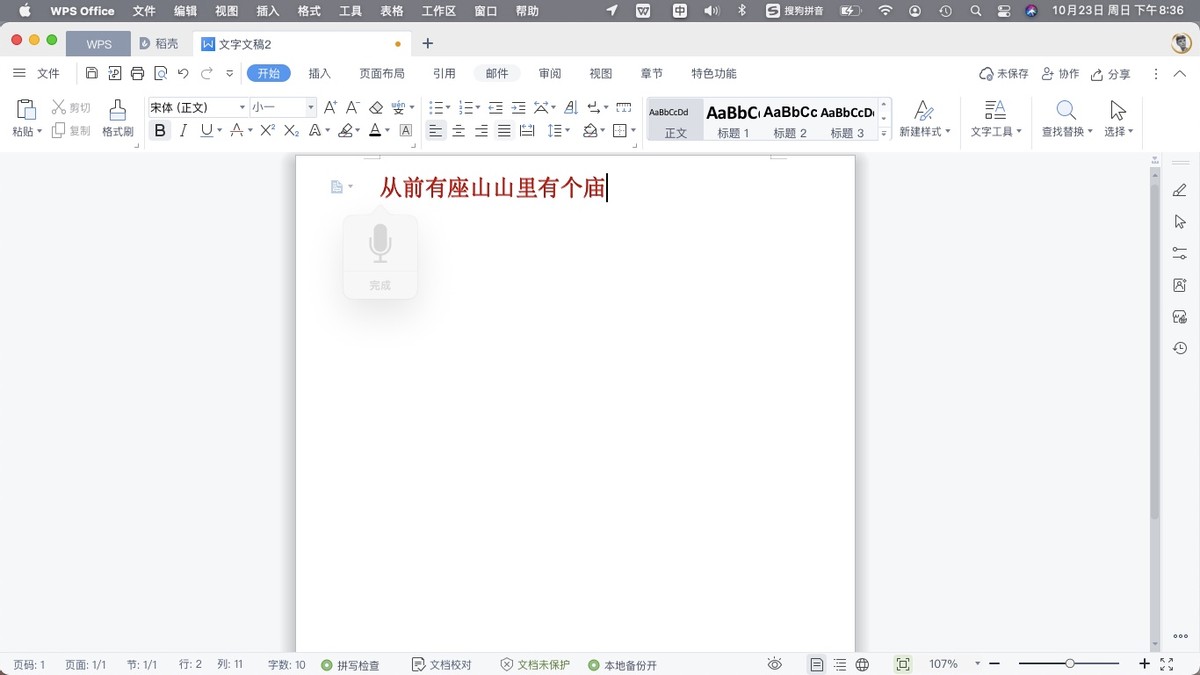1200x675 pixels.
Task: Switch to web layout globe view
Action: point(862,664)
